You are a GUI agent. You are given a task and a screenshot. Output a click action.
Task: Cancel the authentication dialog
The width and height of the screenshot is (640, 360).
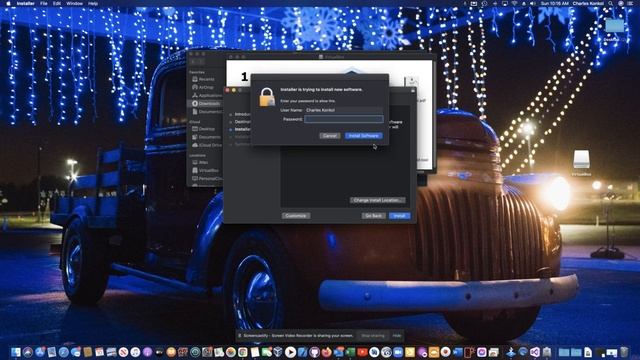pyautogui.click(x=329, y=136)
